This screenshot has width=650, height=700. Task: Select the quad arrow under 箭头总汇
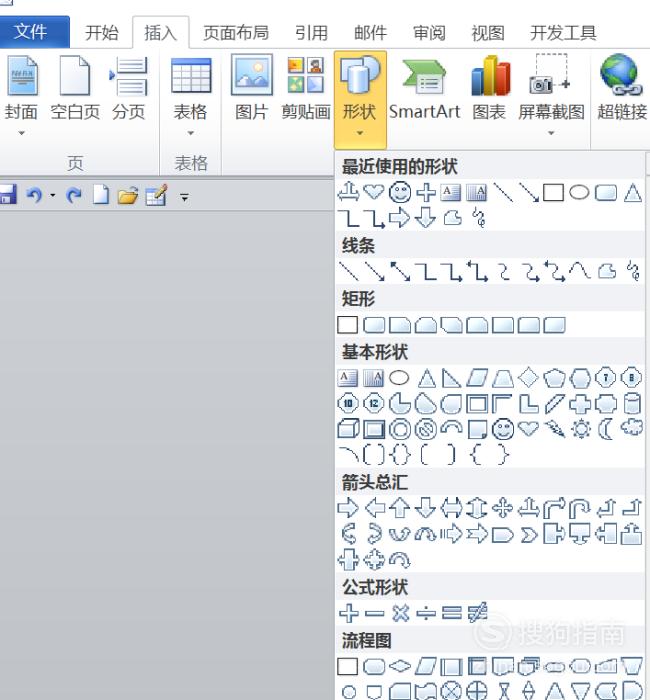[x=503, y=508]
